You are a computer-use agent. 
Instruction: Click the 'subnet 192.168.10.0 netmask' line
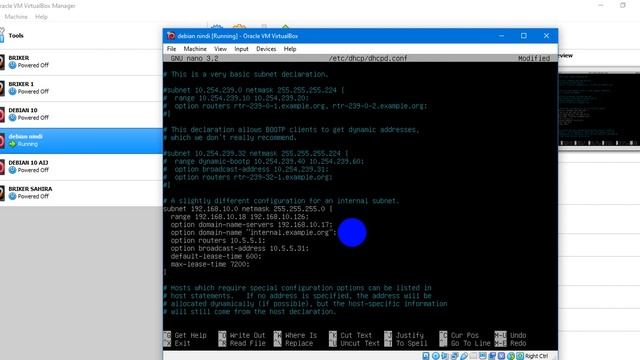coord(248,209)
